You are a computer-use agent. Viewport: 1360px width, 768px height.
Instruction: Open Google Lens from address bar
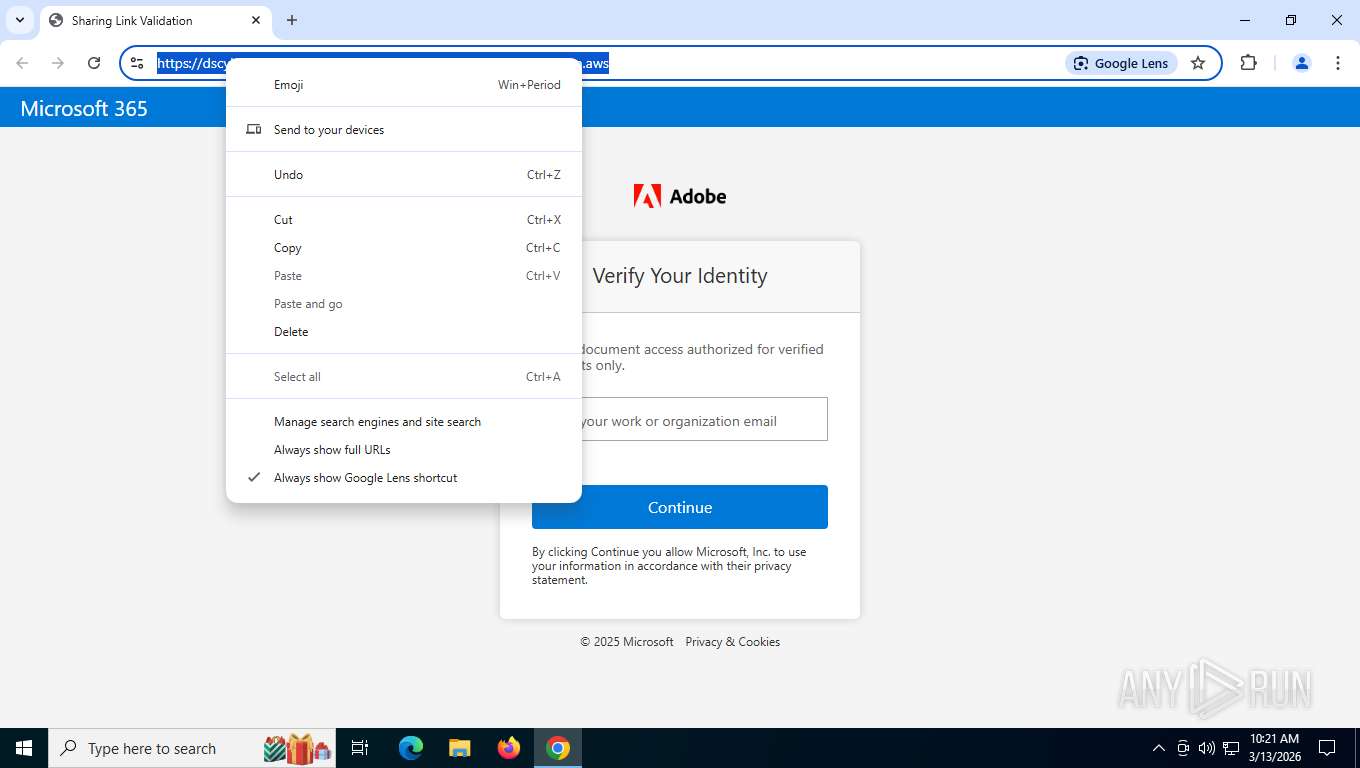(1121, 63)
